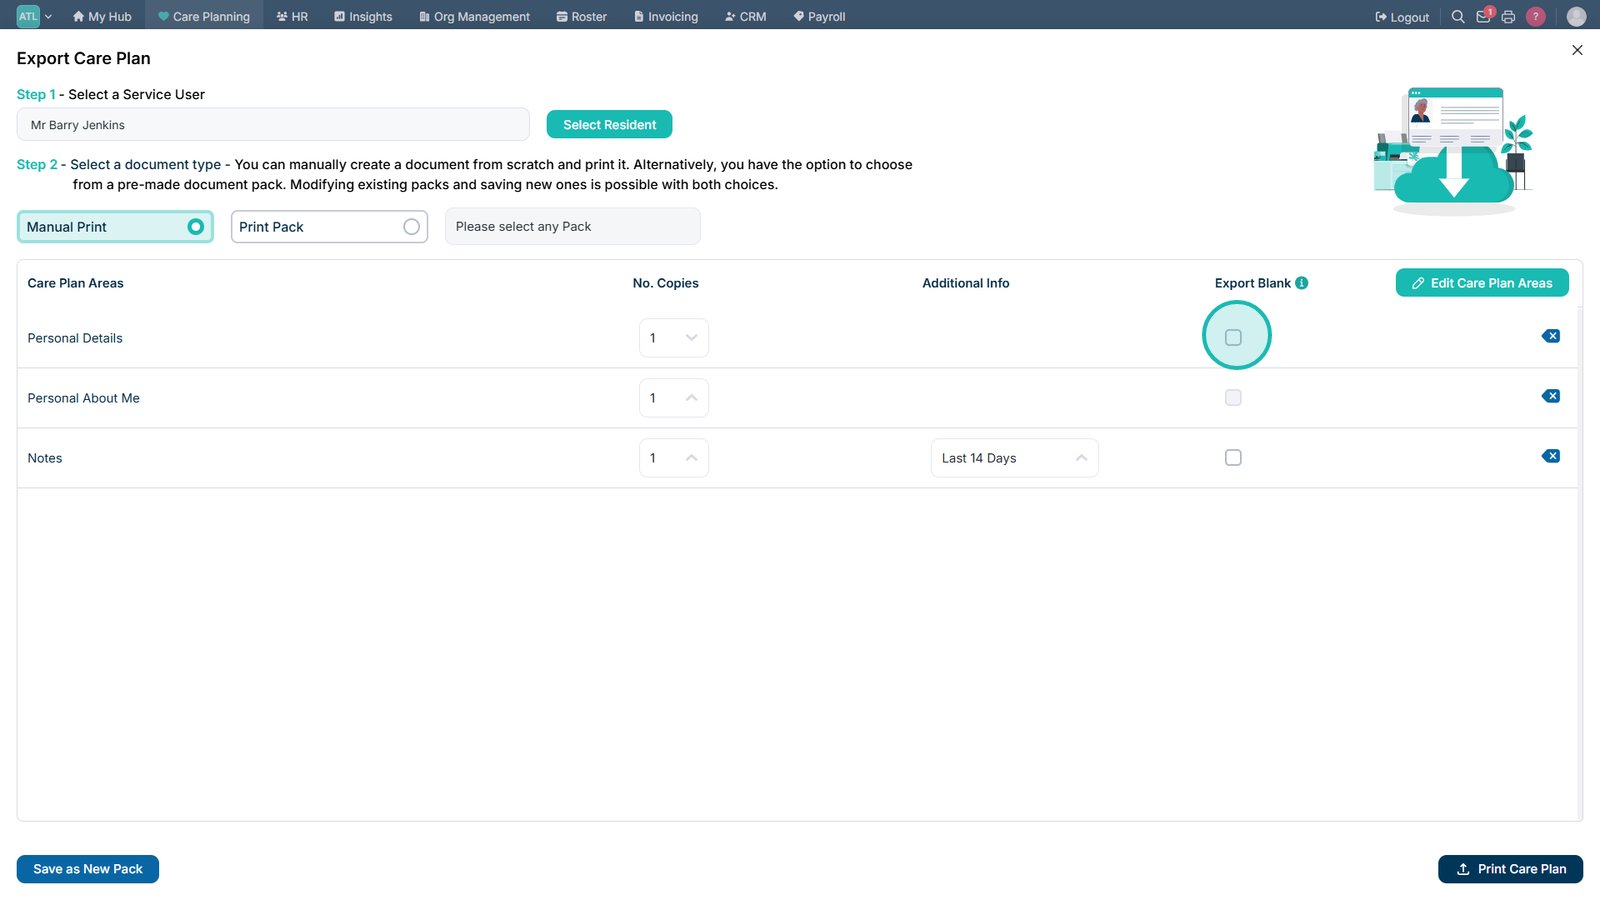1600x900 pixels.
Task: Close the Export Care Plan dialog
Action: tap(1577, 50)
